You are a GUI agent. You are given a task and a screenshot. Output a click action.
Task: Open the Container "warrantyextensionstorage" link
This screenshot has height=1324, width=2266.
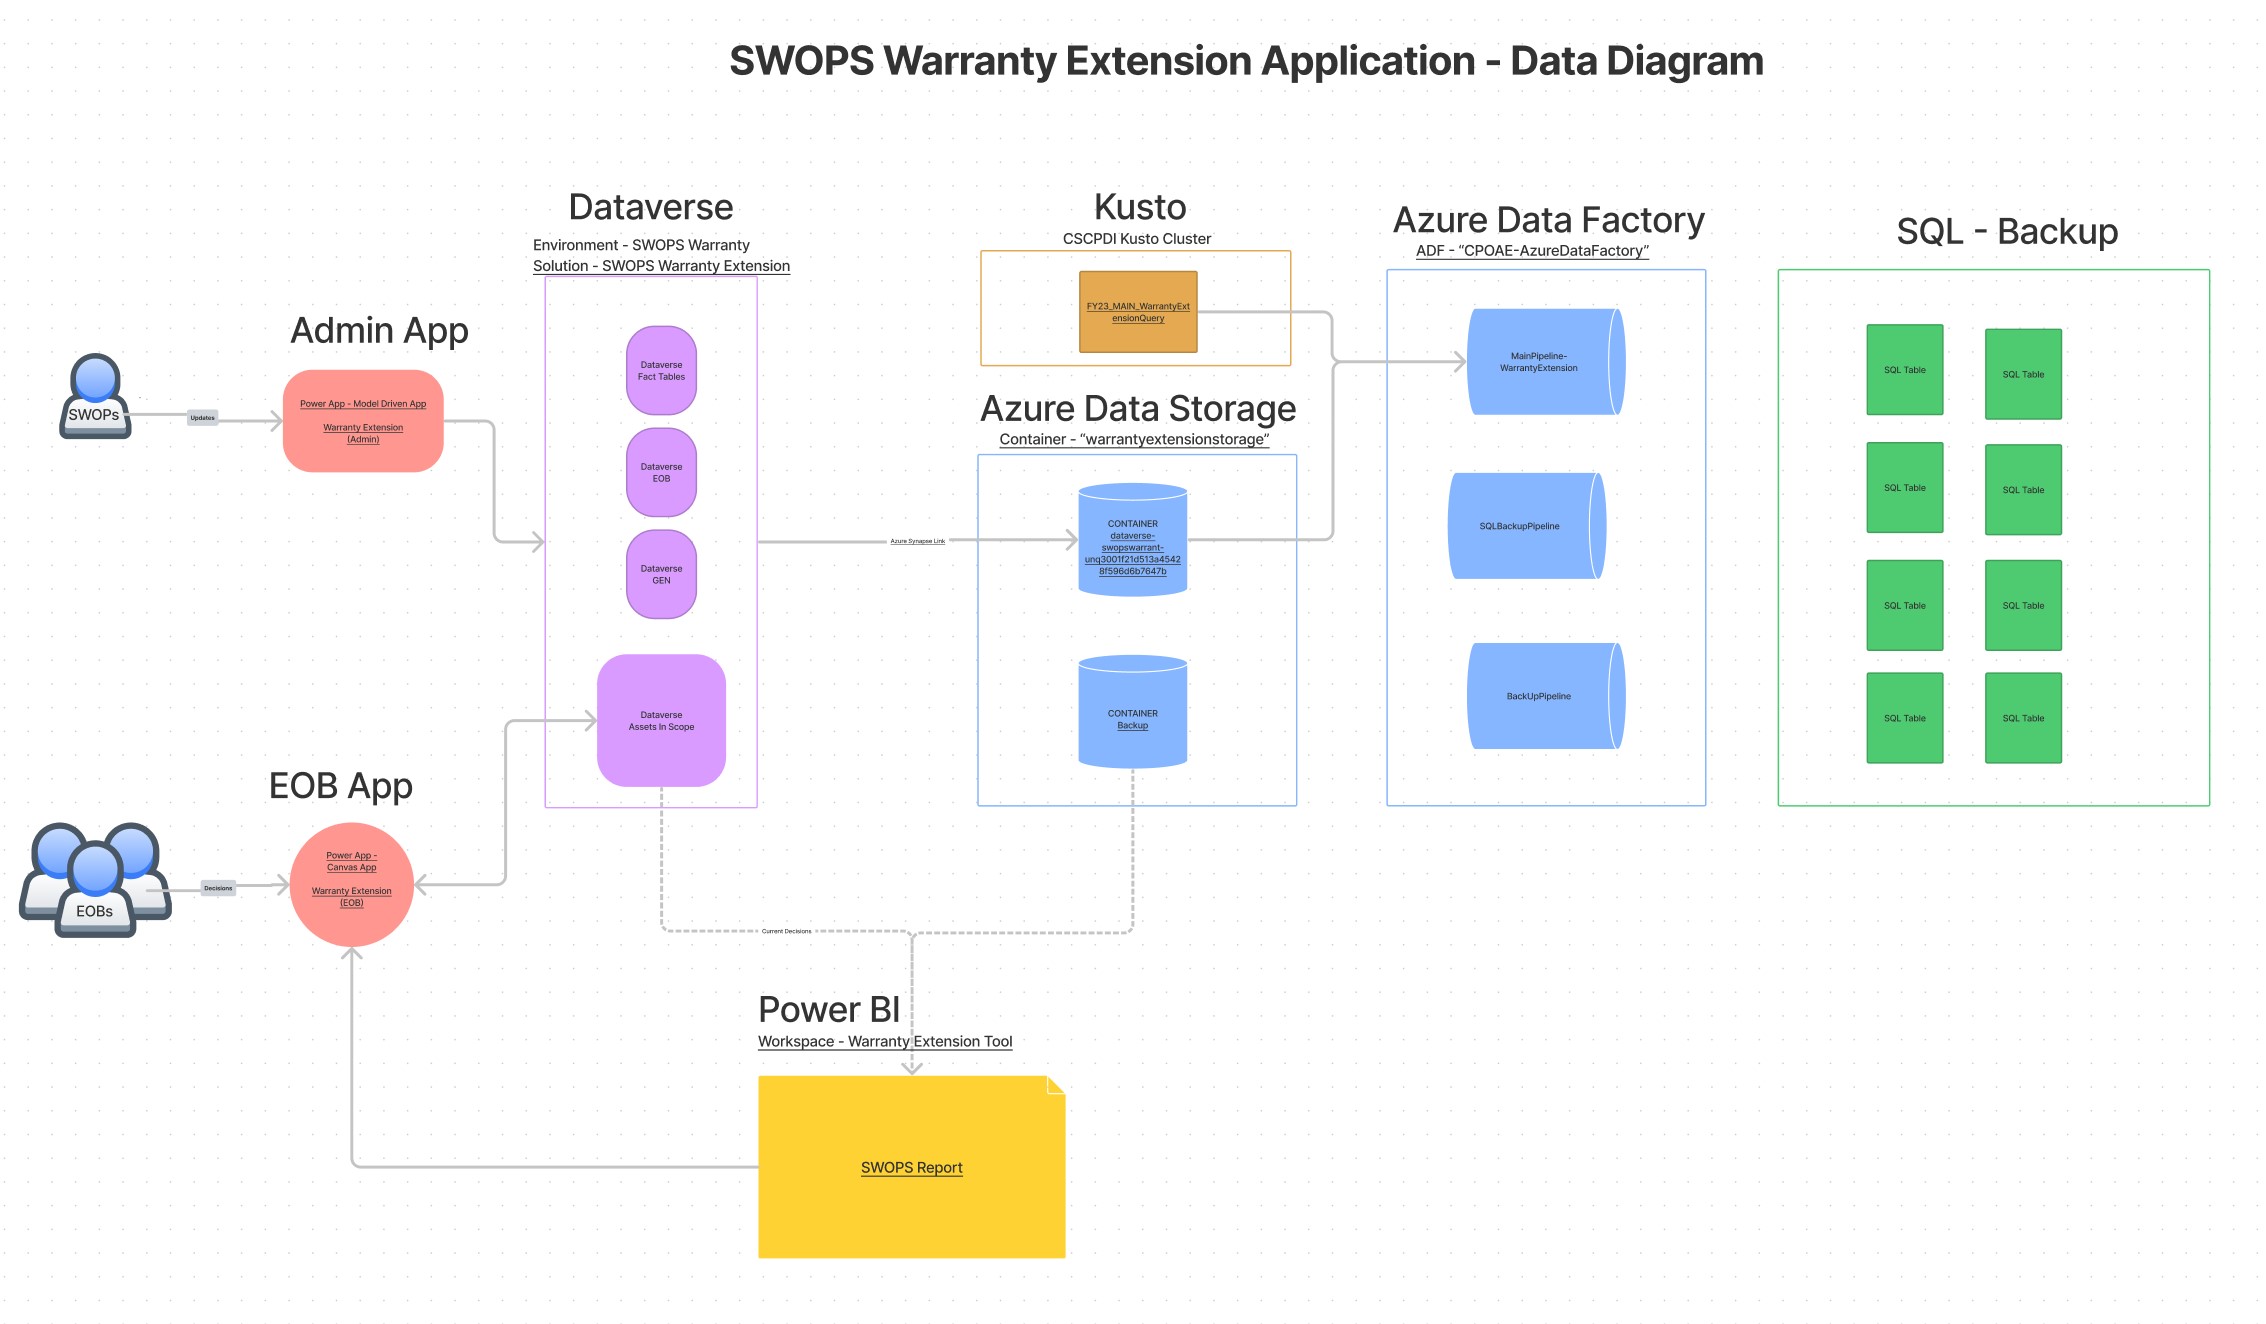(1134, 439)
